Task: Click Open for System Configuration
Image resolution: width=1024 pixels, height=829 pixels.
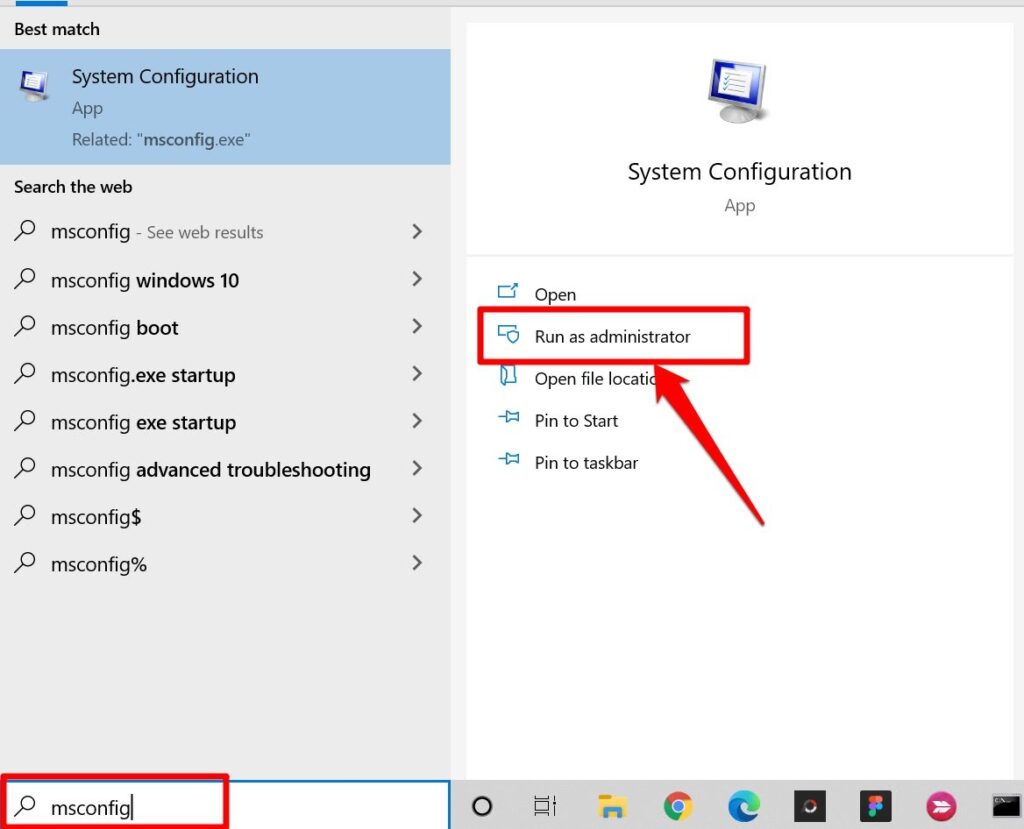Action: click(x=554, y=294)
